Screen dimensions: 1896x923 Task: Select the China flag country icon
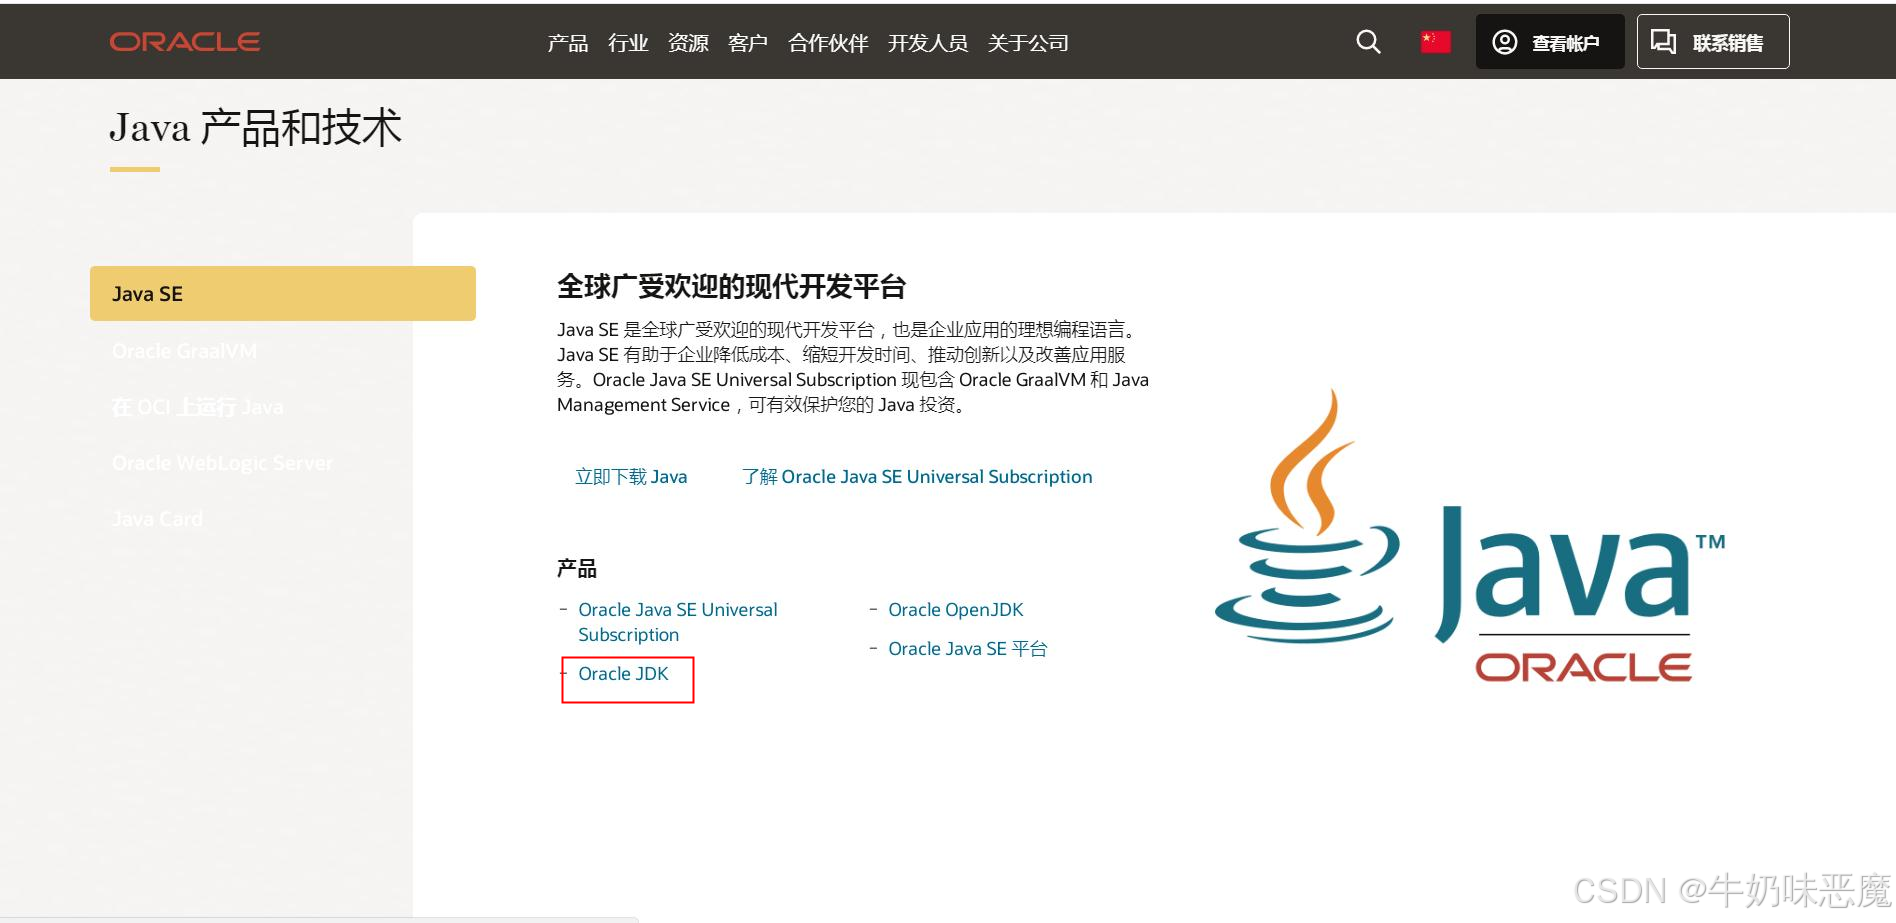[1435, 42]
